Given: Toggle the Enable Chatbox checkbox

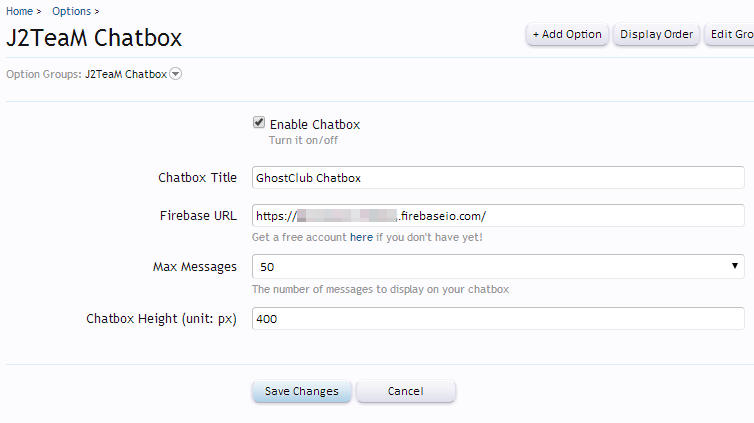Looking at the screenshot, I should 259,123.
